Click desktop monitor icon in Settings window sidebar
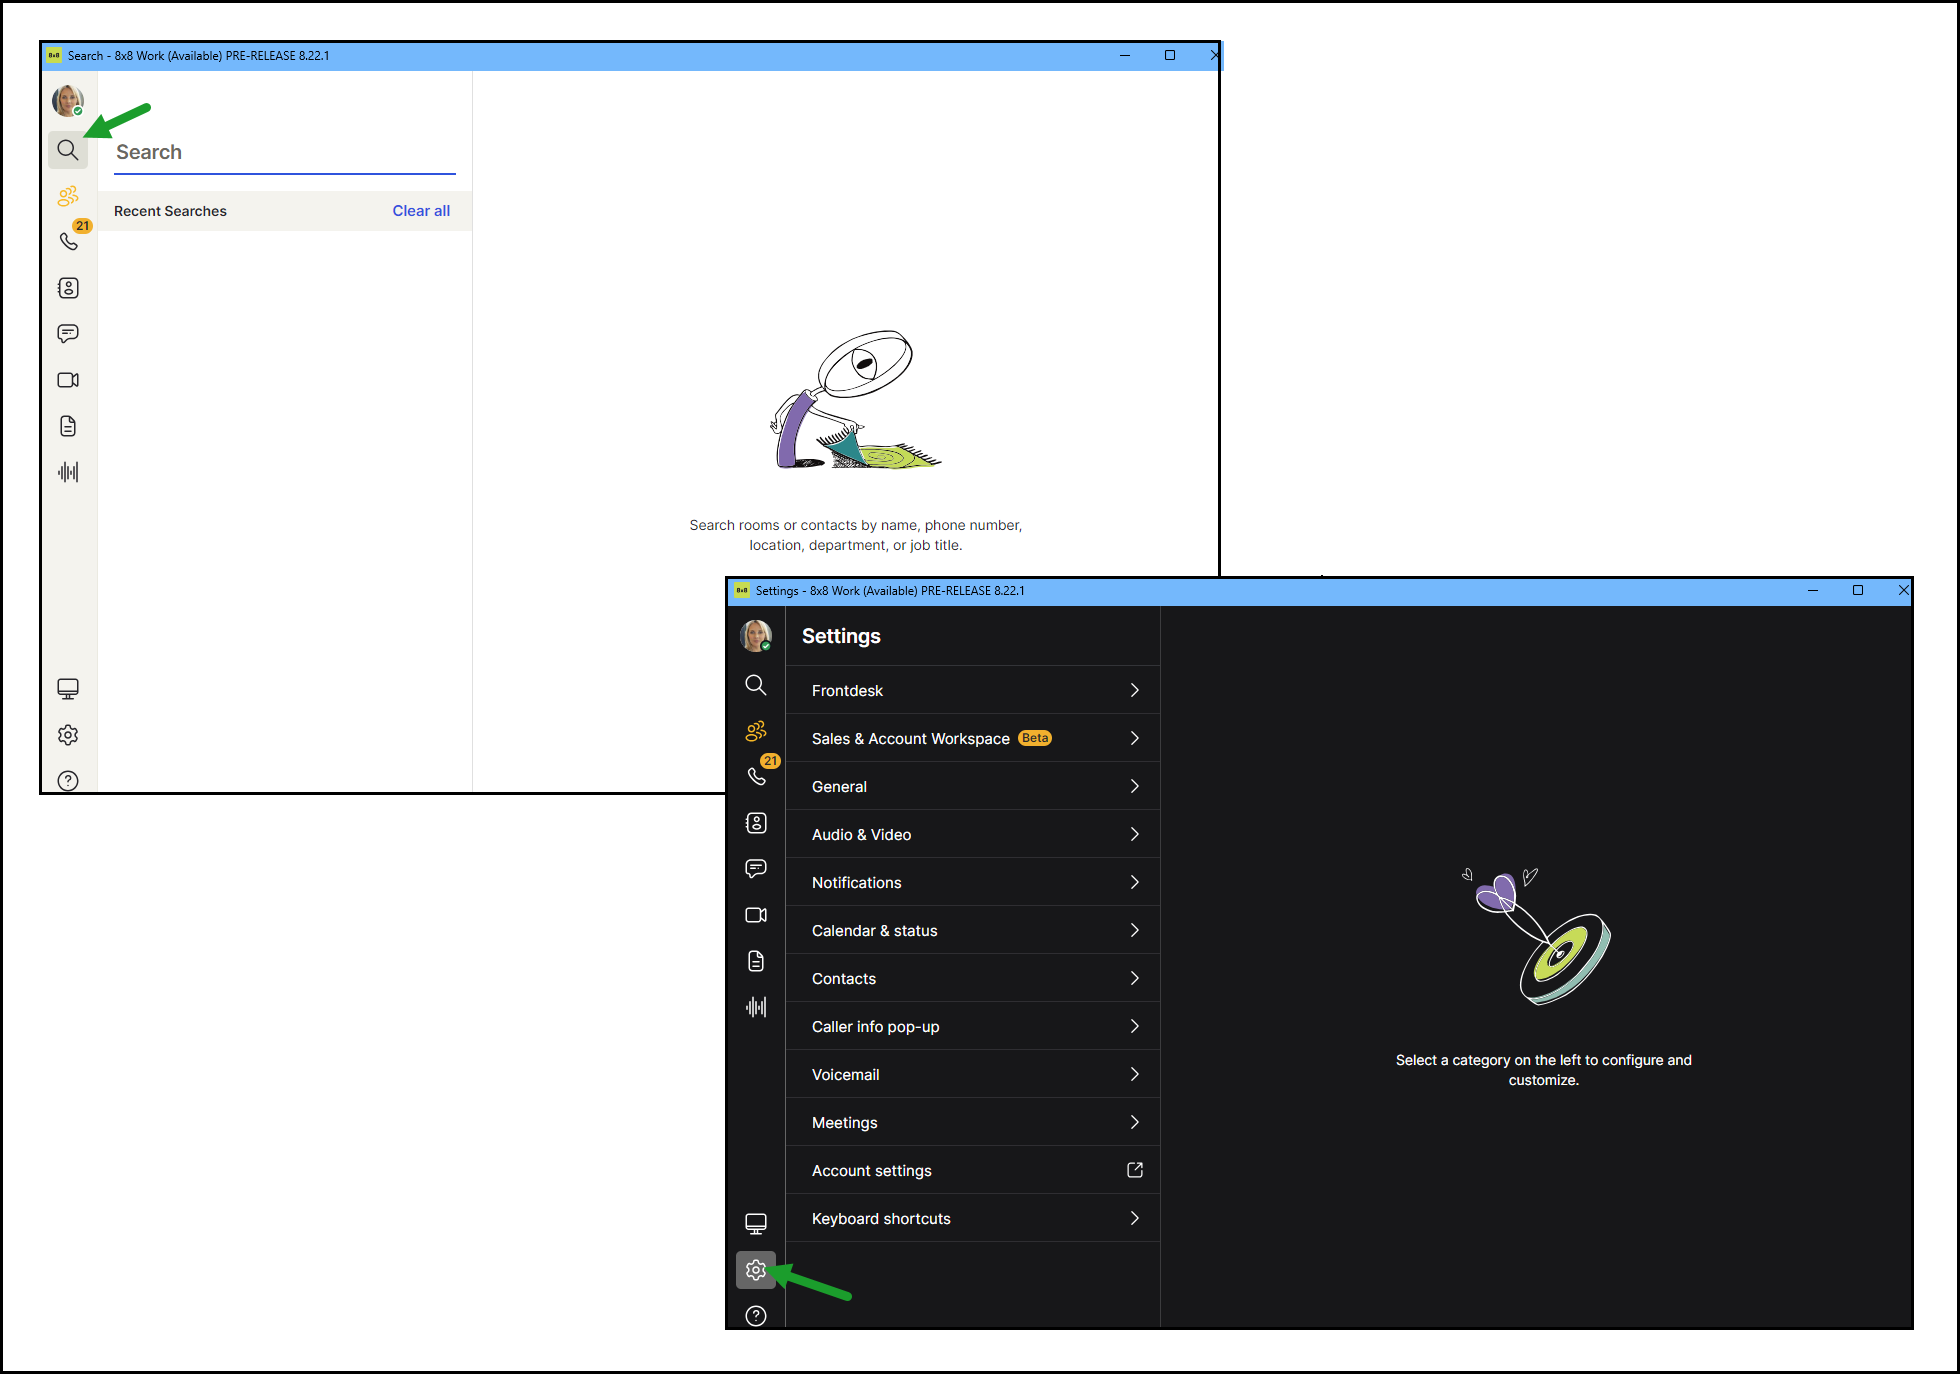Viewport: 1960px width, 1374px height. pos(756,1224)
